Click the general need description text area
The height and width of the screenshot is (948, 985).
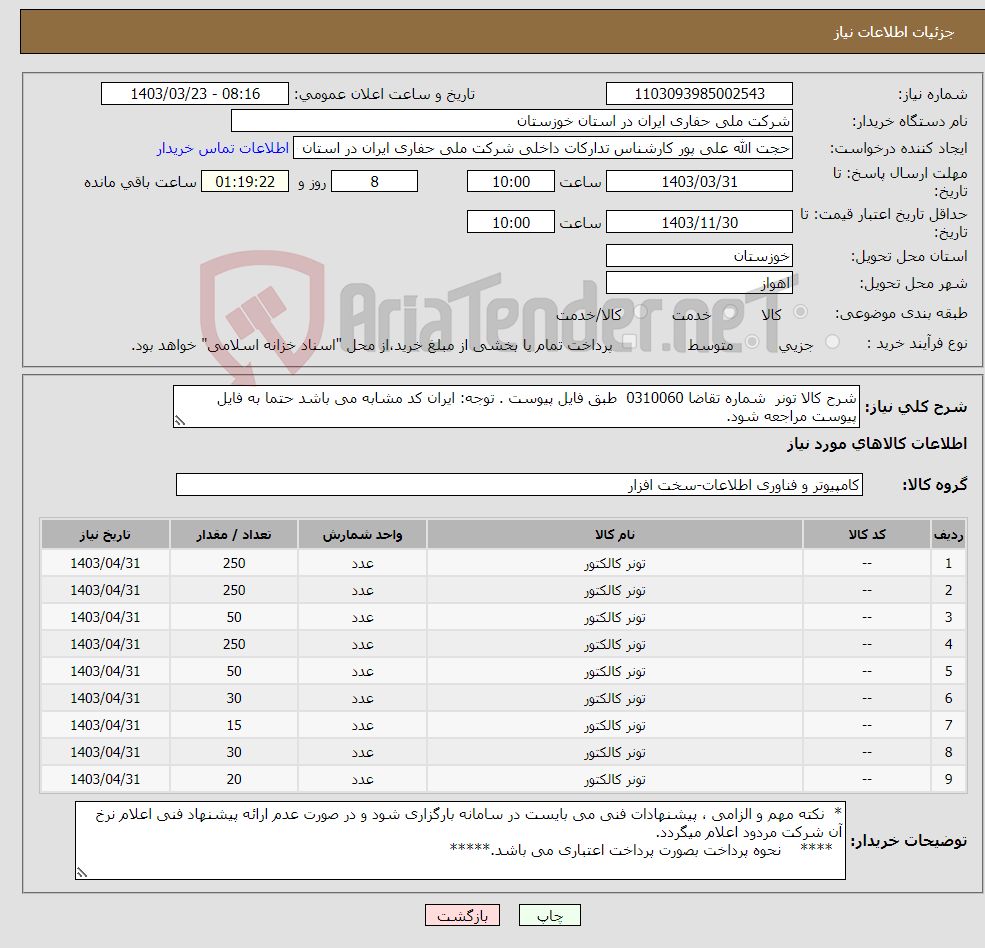[516, 407]
